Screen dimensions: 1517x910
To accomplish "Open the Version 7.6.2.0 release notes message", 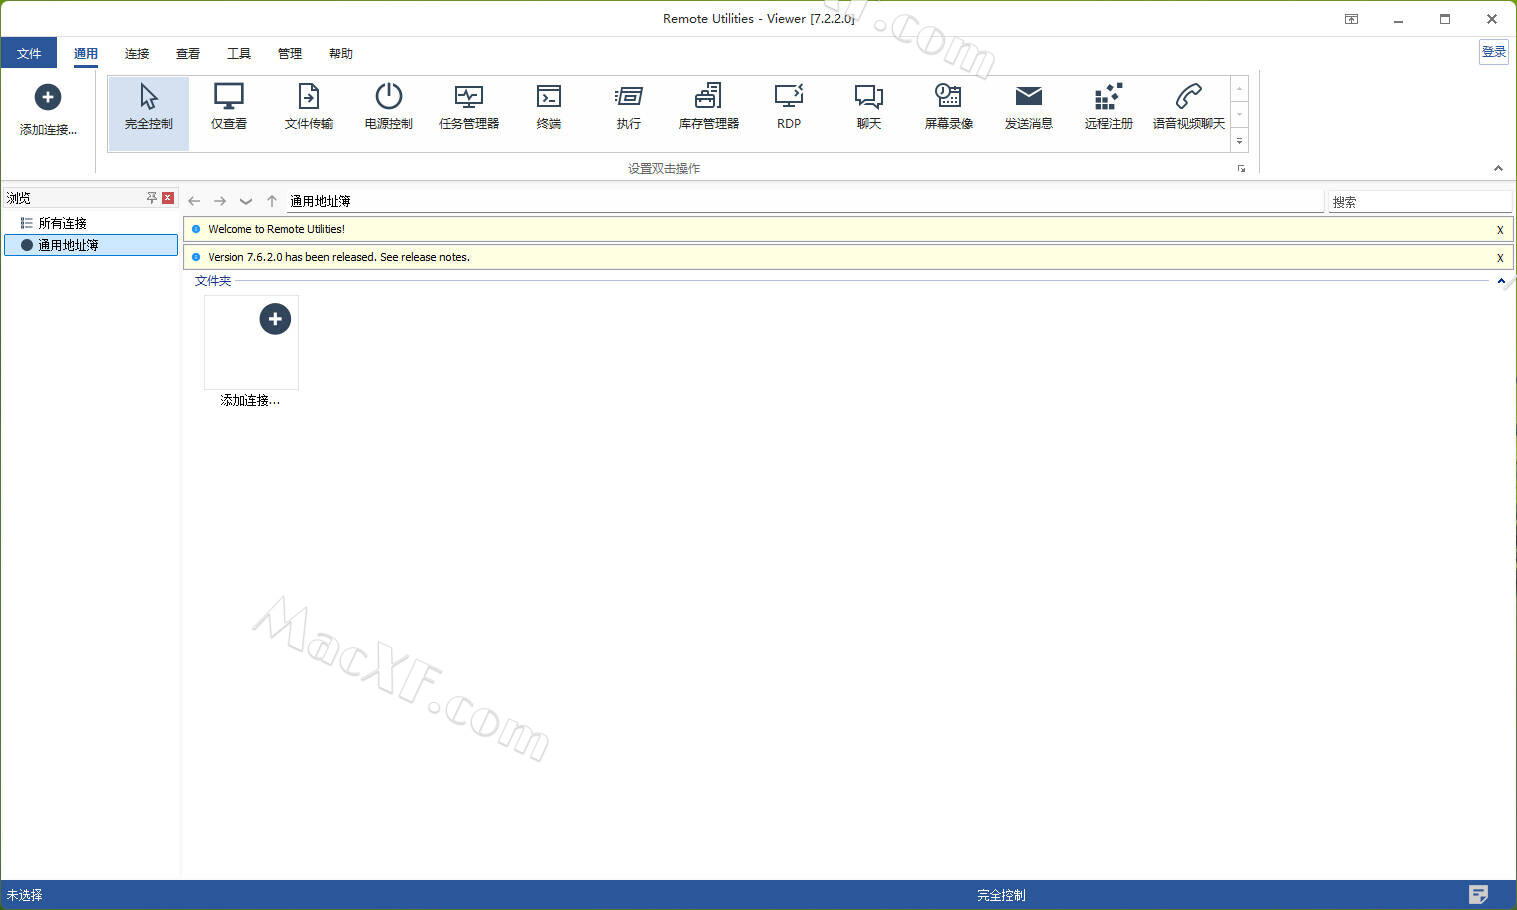I will coord(339,257).
